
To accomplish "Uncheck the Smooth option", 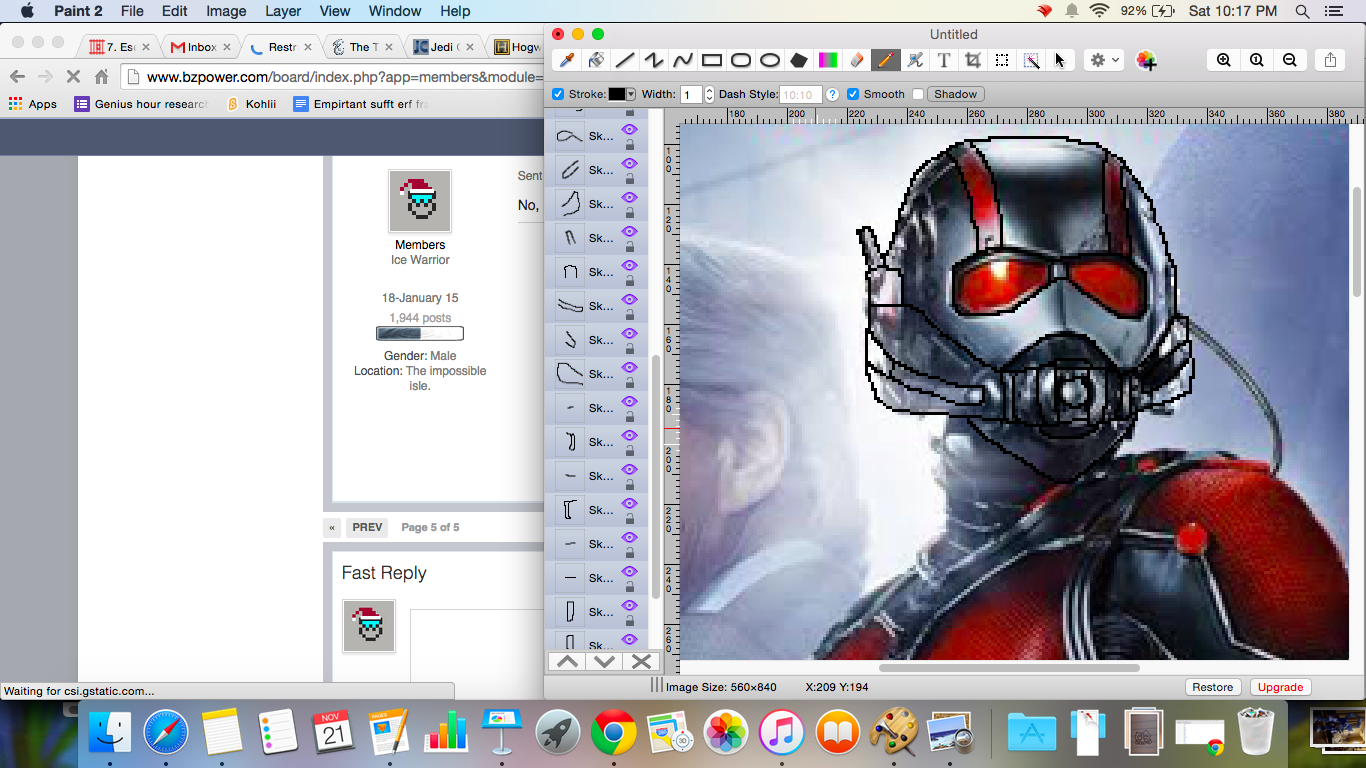I will click(853, 93).
